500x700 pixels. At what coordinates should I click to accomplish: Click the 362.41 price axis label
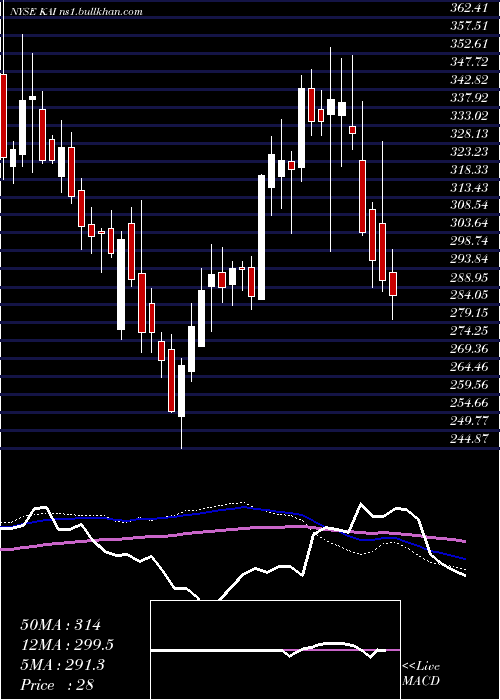tap(468, 8)
